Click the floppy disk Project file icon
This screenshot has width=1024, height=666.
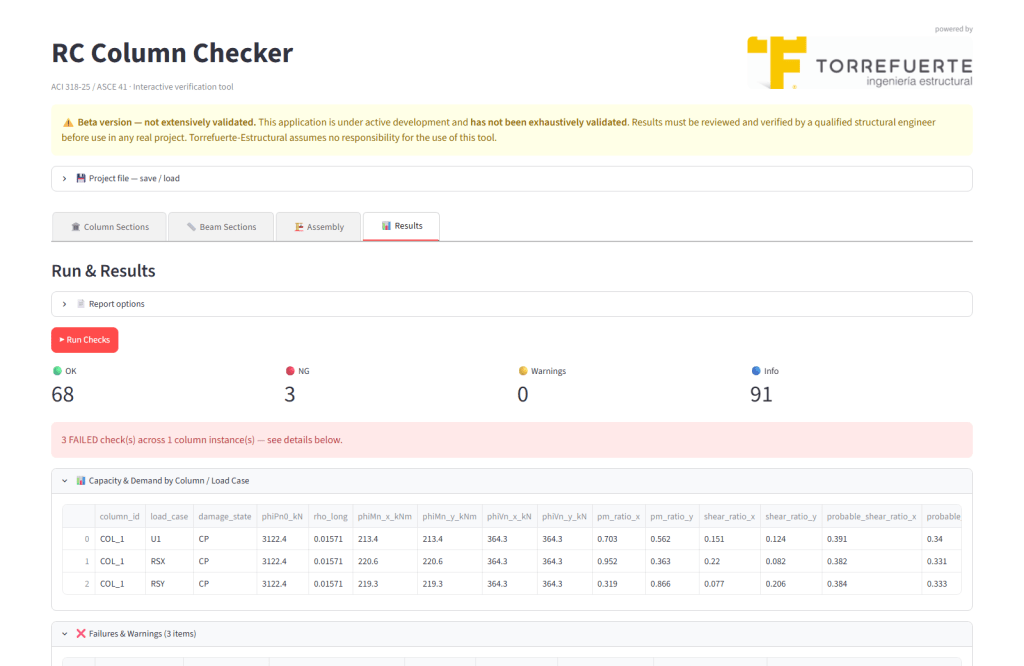(81, 178)
